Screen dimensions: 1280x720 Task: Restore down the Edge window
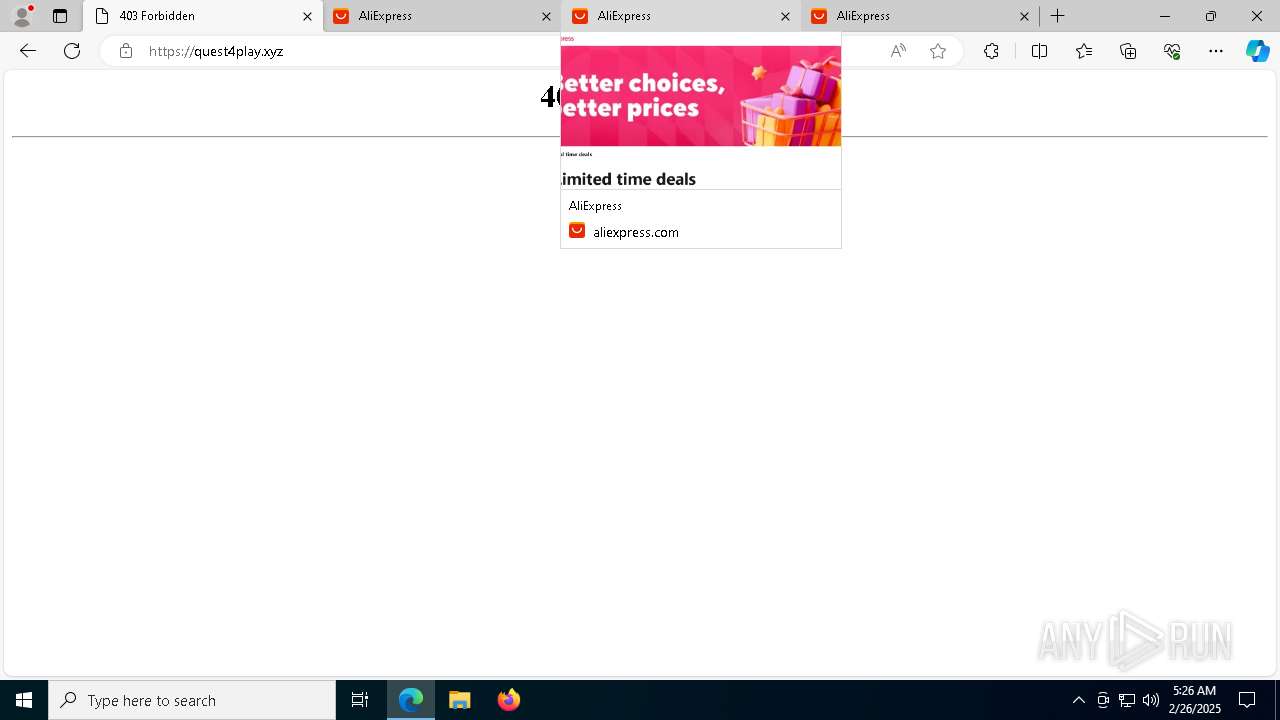[1211, 16]
